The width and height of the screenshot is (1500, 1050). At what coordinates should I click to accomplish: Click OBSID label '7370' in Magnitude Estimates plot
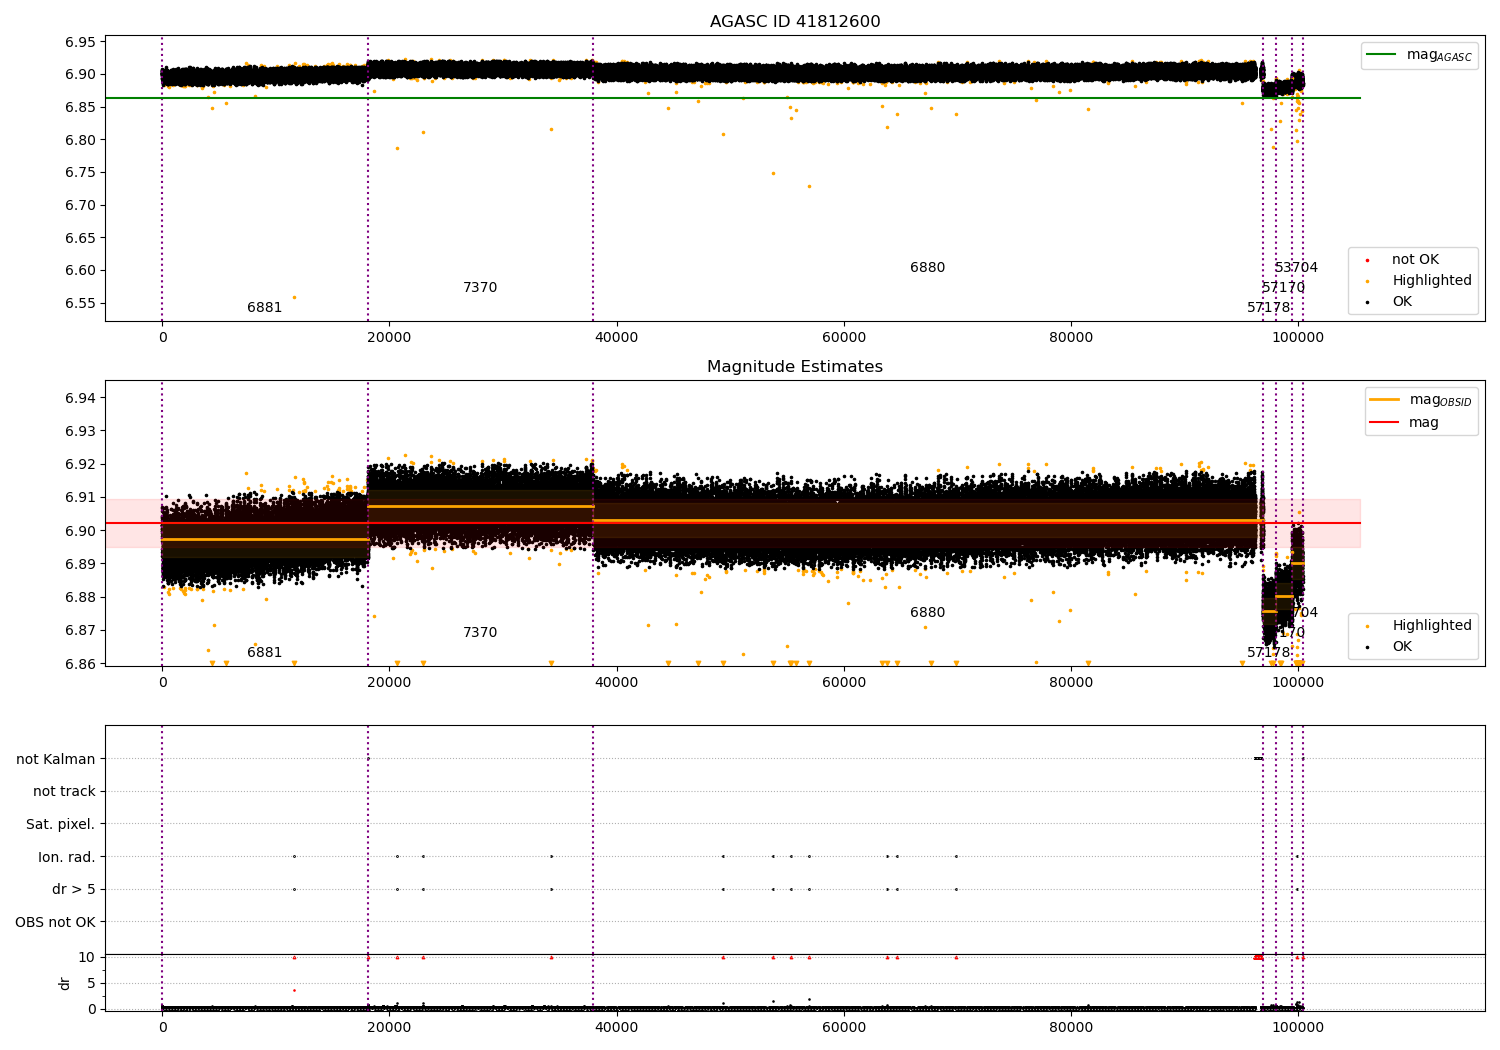480,633
